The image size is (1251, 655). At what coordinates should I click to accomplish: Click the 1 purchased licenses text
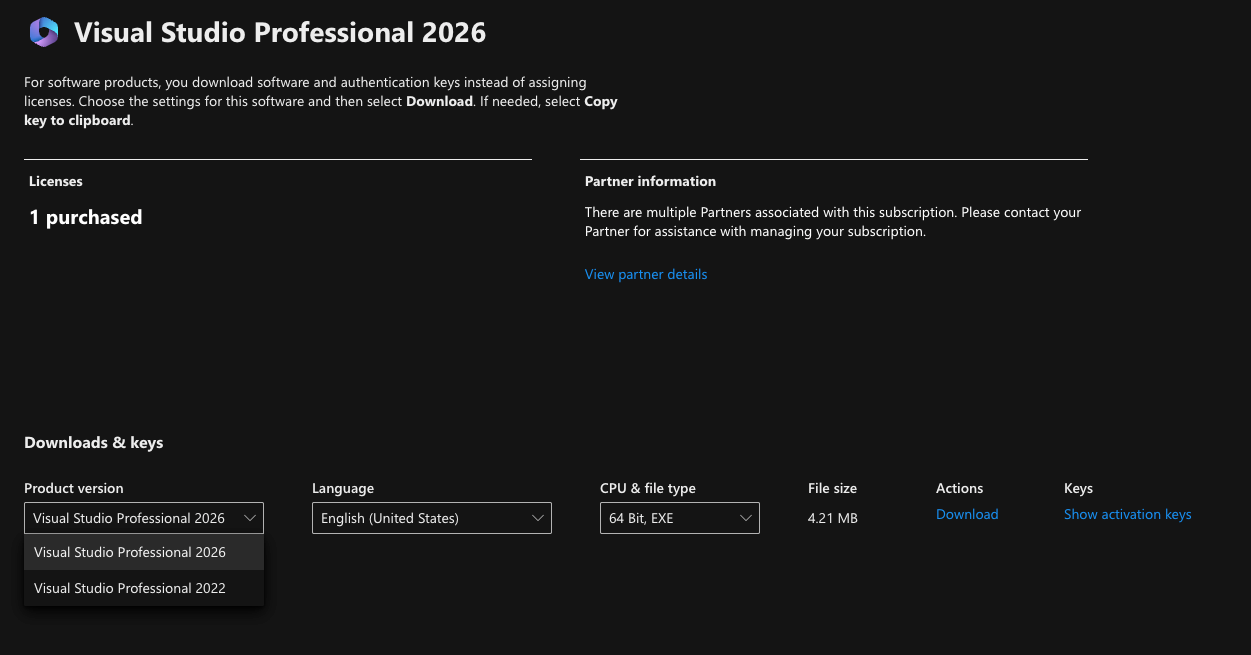tap(85, 217)
